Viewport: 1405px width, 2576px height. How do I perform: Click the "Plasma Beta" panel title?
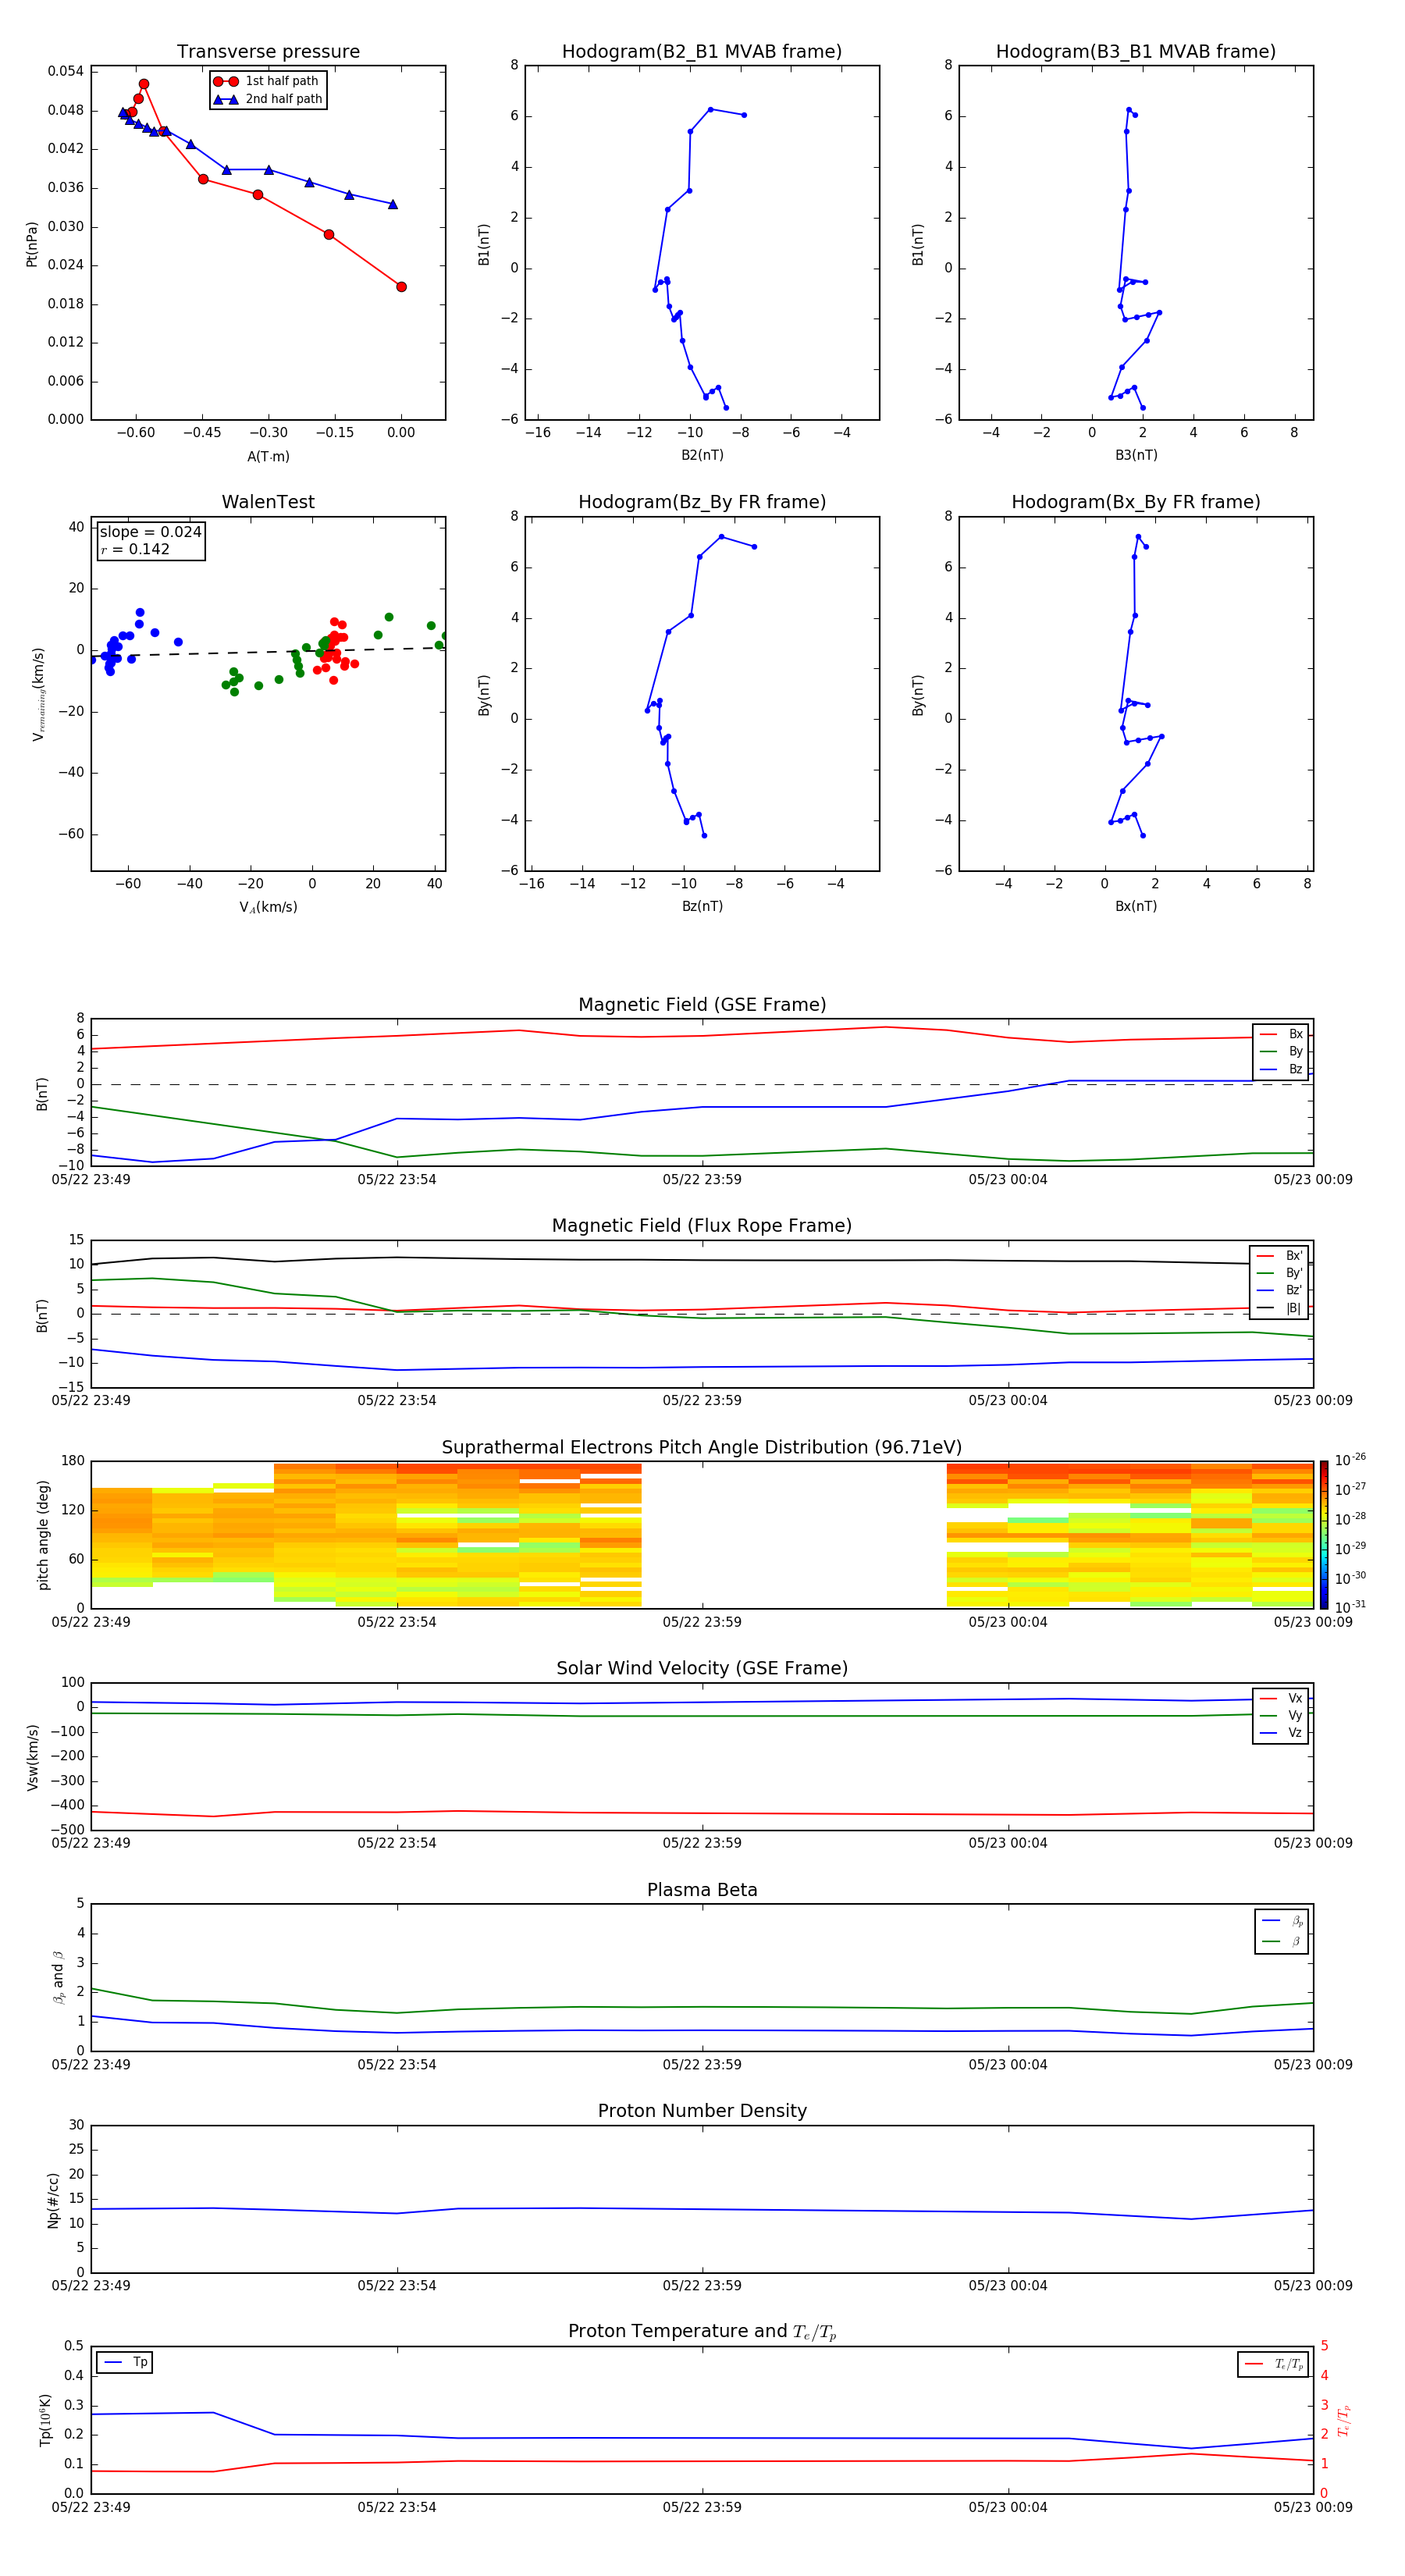click(702, 1891)
